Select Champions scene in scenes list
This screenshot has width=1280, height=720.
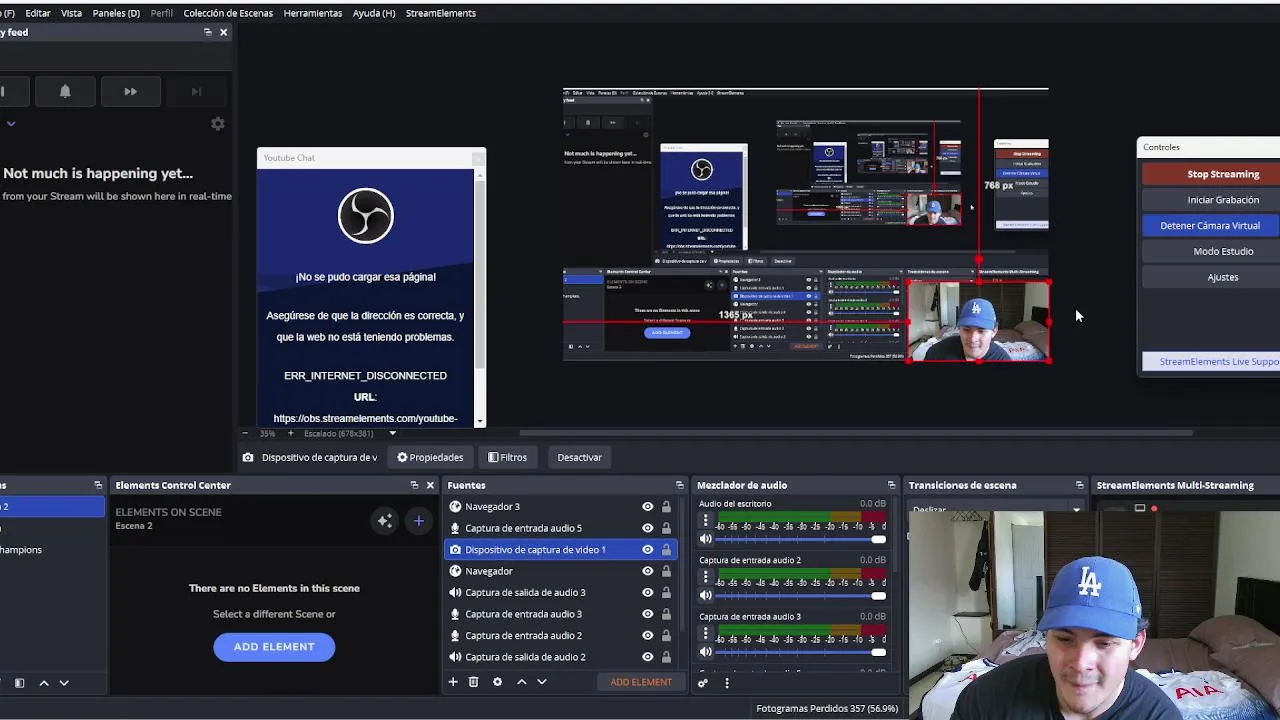(x=52, y=550)
